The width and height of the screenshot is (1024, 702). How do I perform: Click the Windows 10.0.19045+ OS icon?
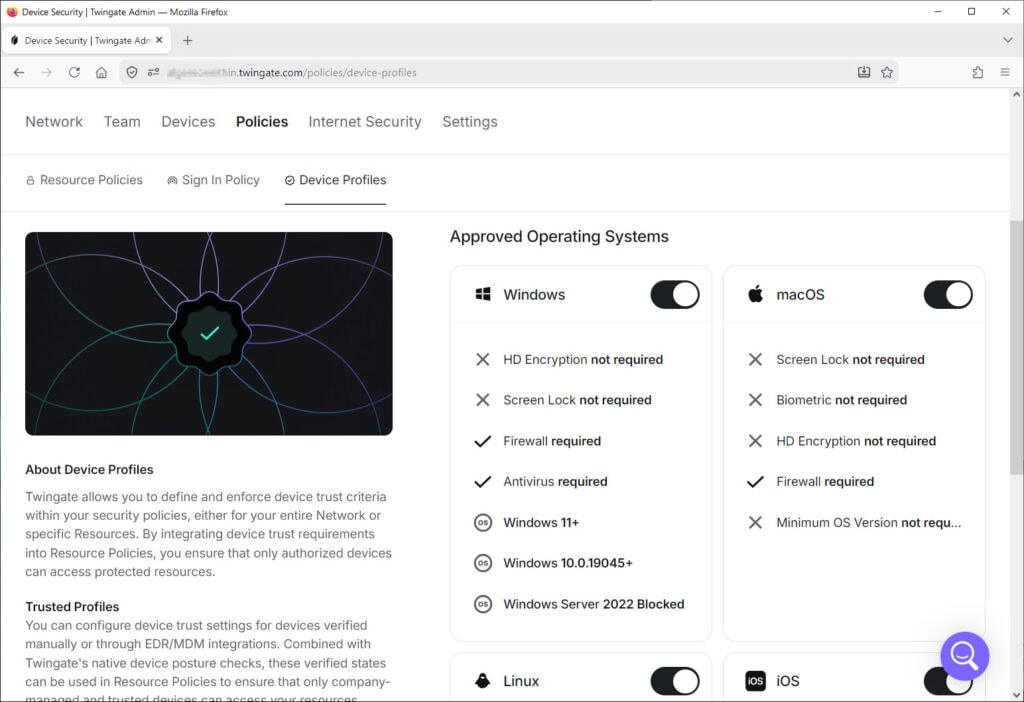click(483, 563)
